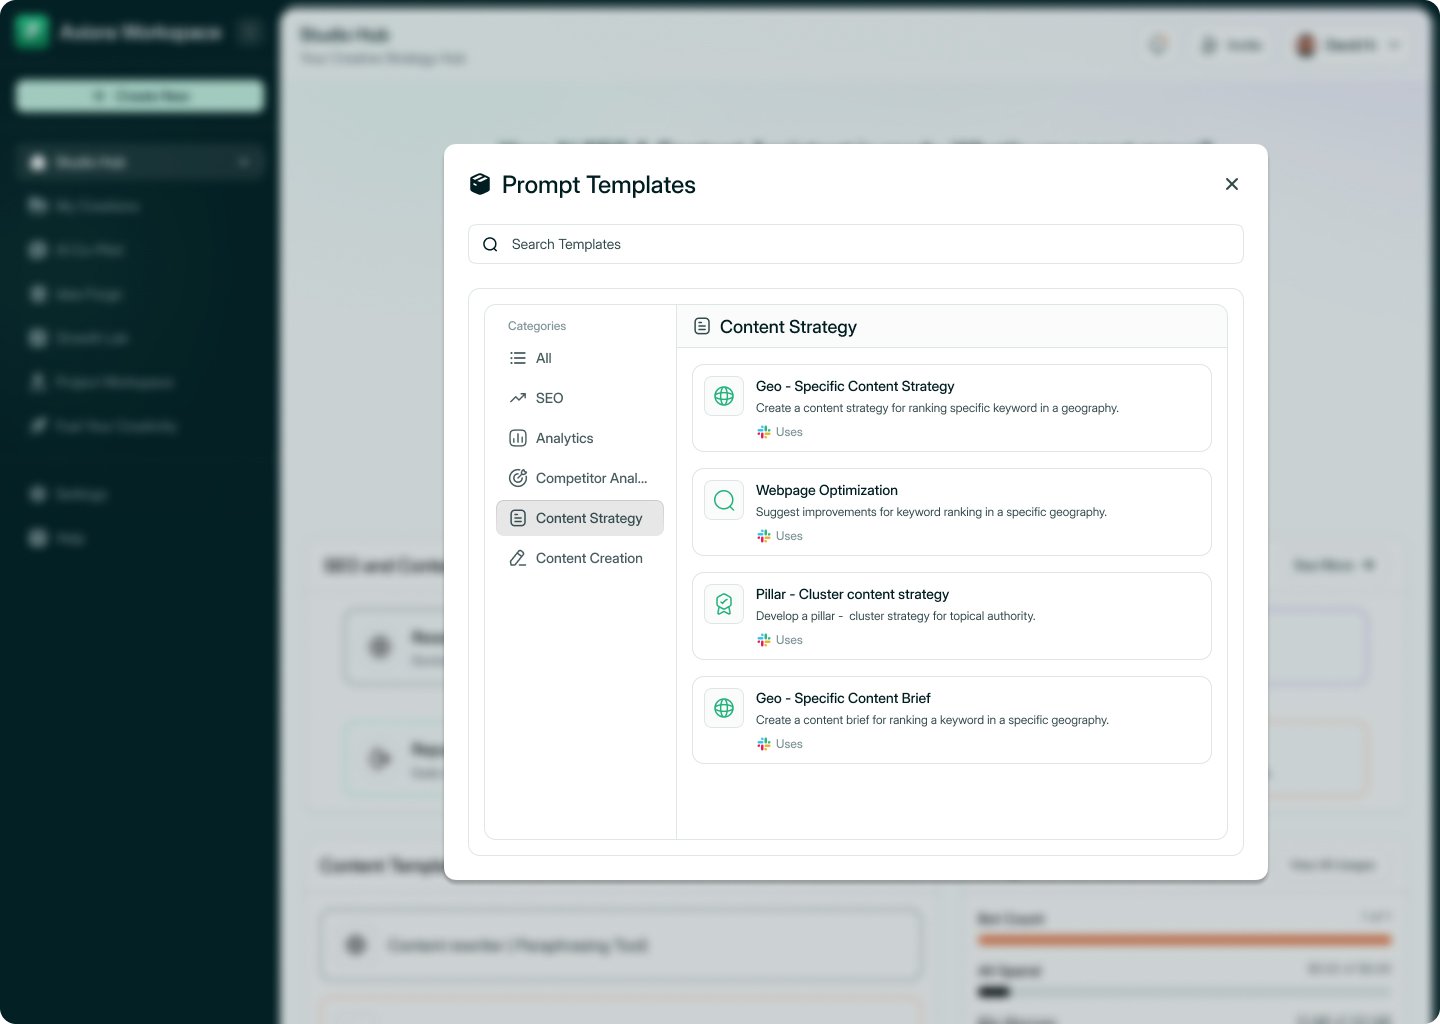The image size is (1440, 1024).
Task: Click the Prompt Templates box icon in header
Action: (x=480, y=184)
